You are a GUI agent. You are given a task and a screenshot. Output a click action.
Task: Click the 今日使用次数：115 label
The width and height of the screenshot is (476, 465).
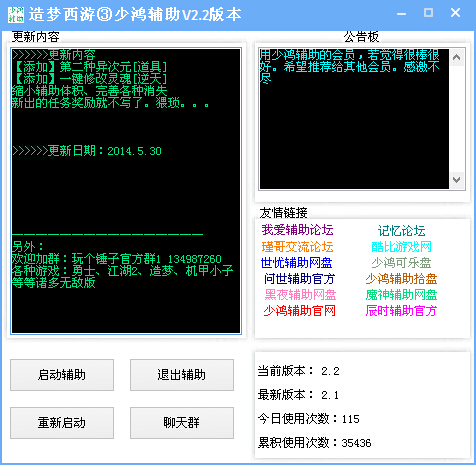pos(308,419)
